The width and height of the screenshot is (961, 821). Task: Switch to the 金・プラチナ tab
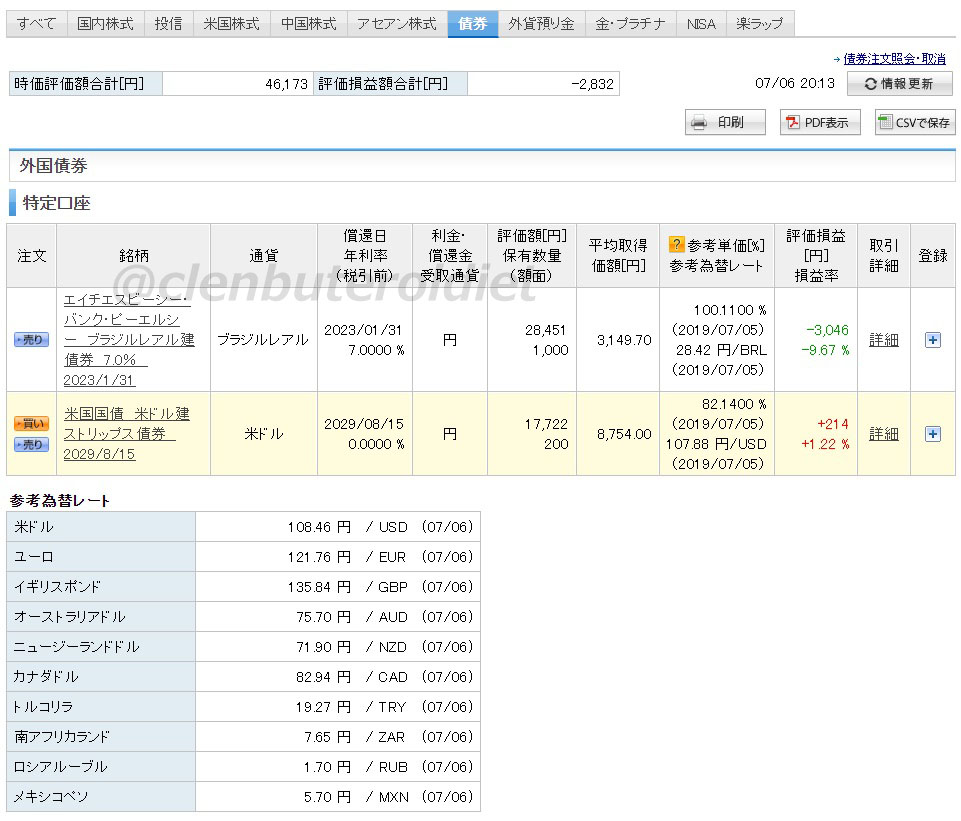click(631, 24)
